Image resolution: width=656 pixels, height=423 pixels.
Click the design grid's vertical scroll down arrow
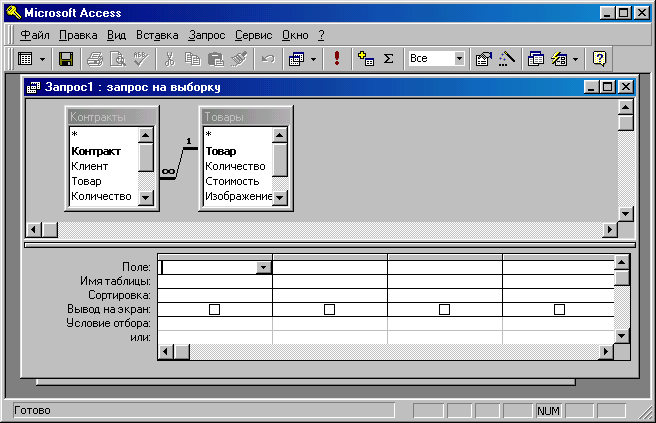(621, 335)
